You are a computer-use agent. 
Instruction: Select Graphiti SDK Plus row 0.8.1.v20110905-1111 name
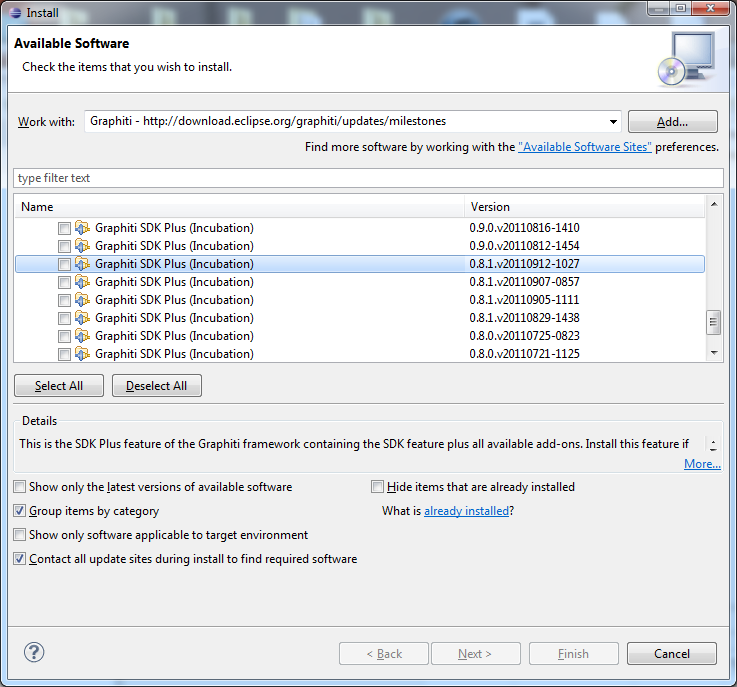[174, 300]
